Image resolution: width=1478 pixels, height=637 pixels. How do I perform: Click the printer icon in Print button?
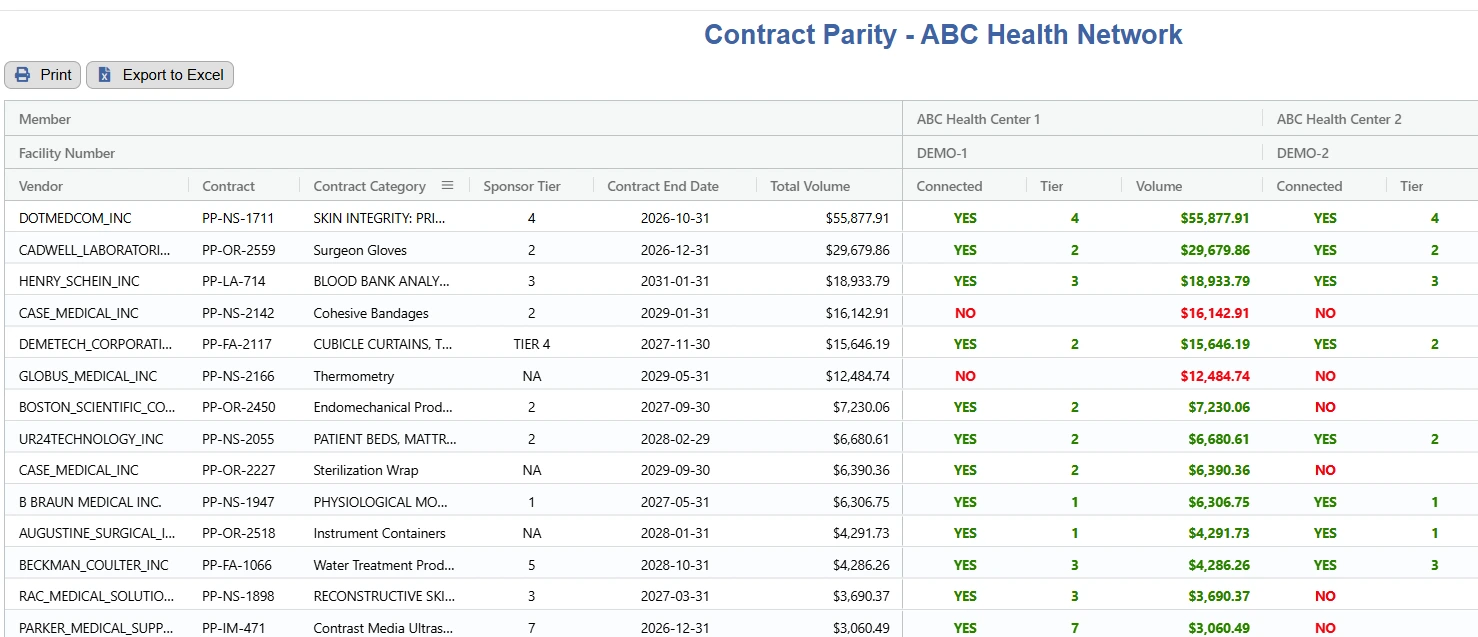(x=23, y=75)
